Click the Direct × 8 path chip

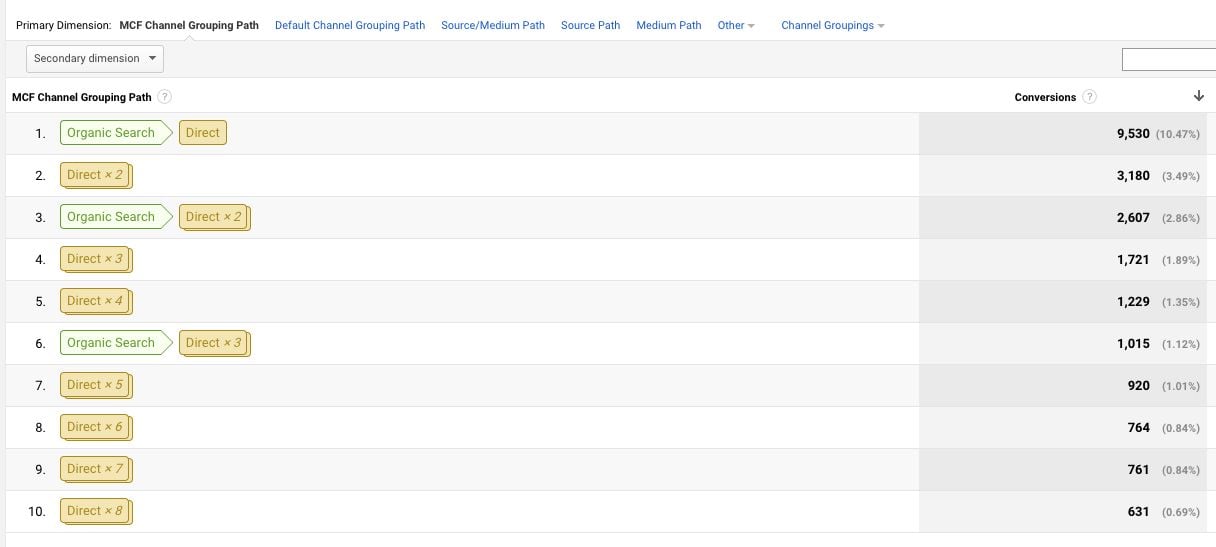(x=95, y=511)
